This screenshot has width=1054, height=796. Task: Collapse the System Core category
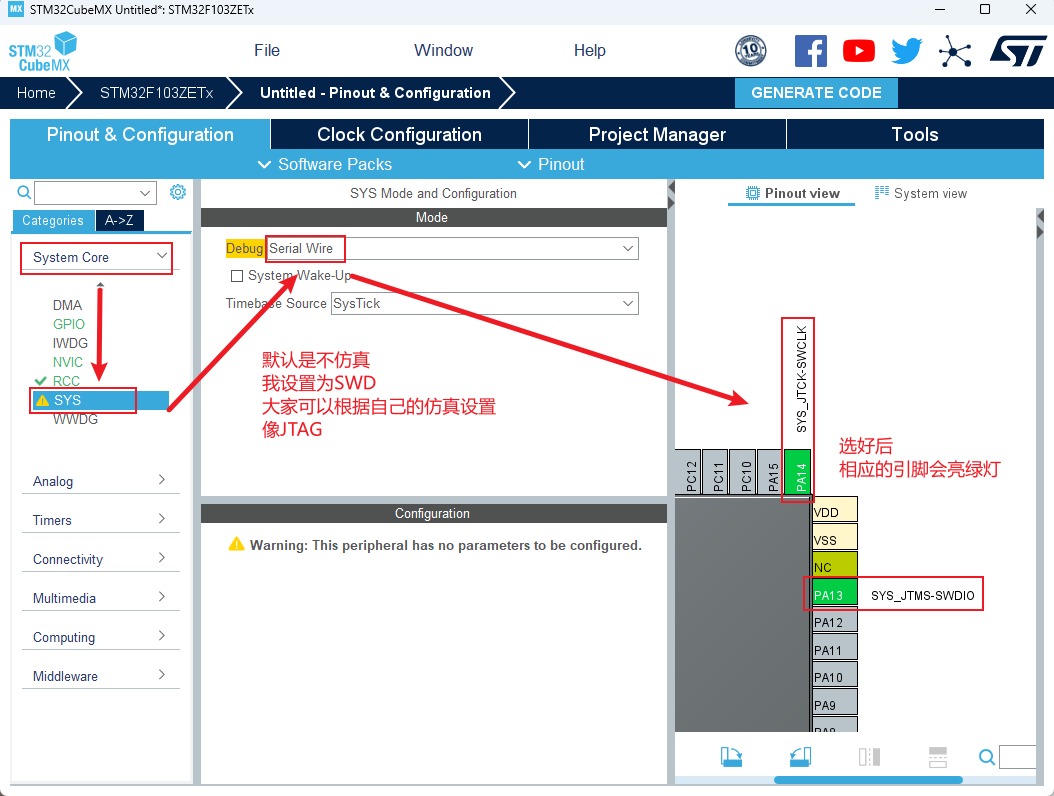(x=99, y=257)
